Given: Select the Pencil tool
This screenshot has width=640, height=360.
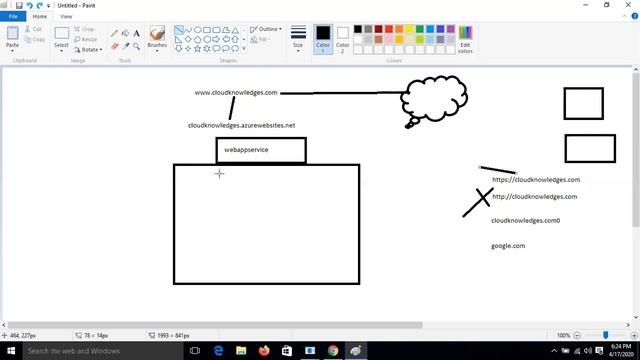Looking at the screenshot, I should [114, 33].
